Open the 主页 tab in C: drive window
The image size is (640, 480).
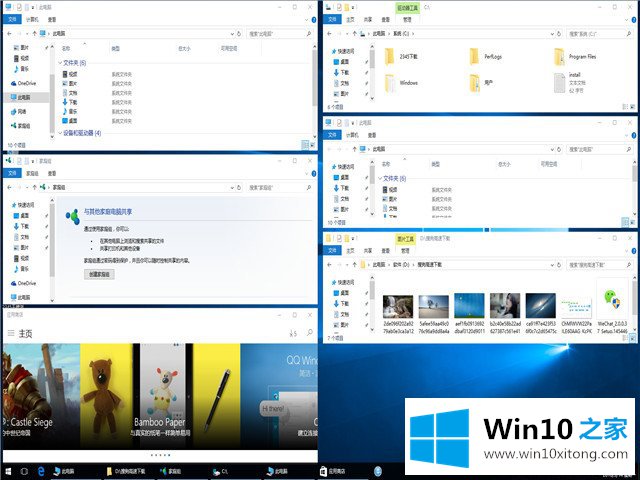(350, 20)
